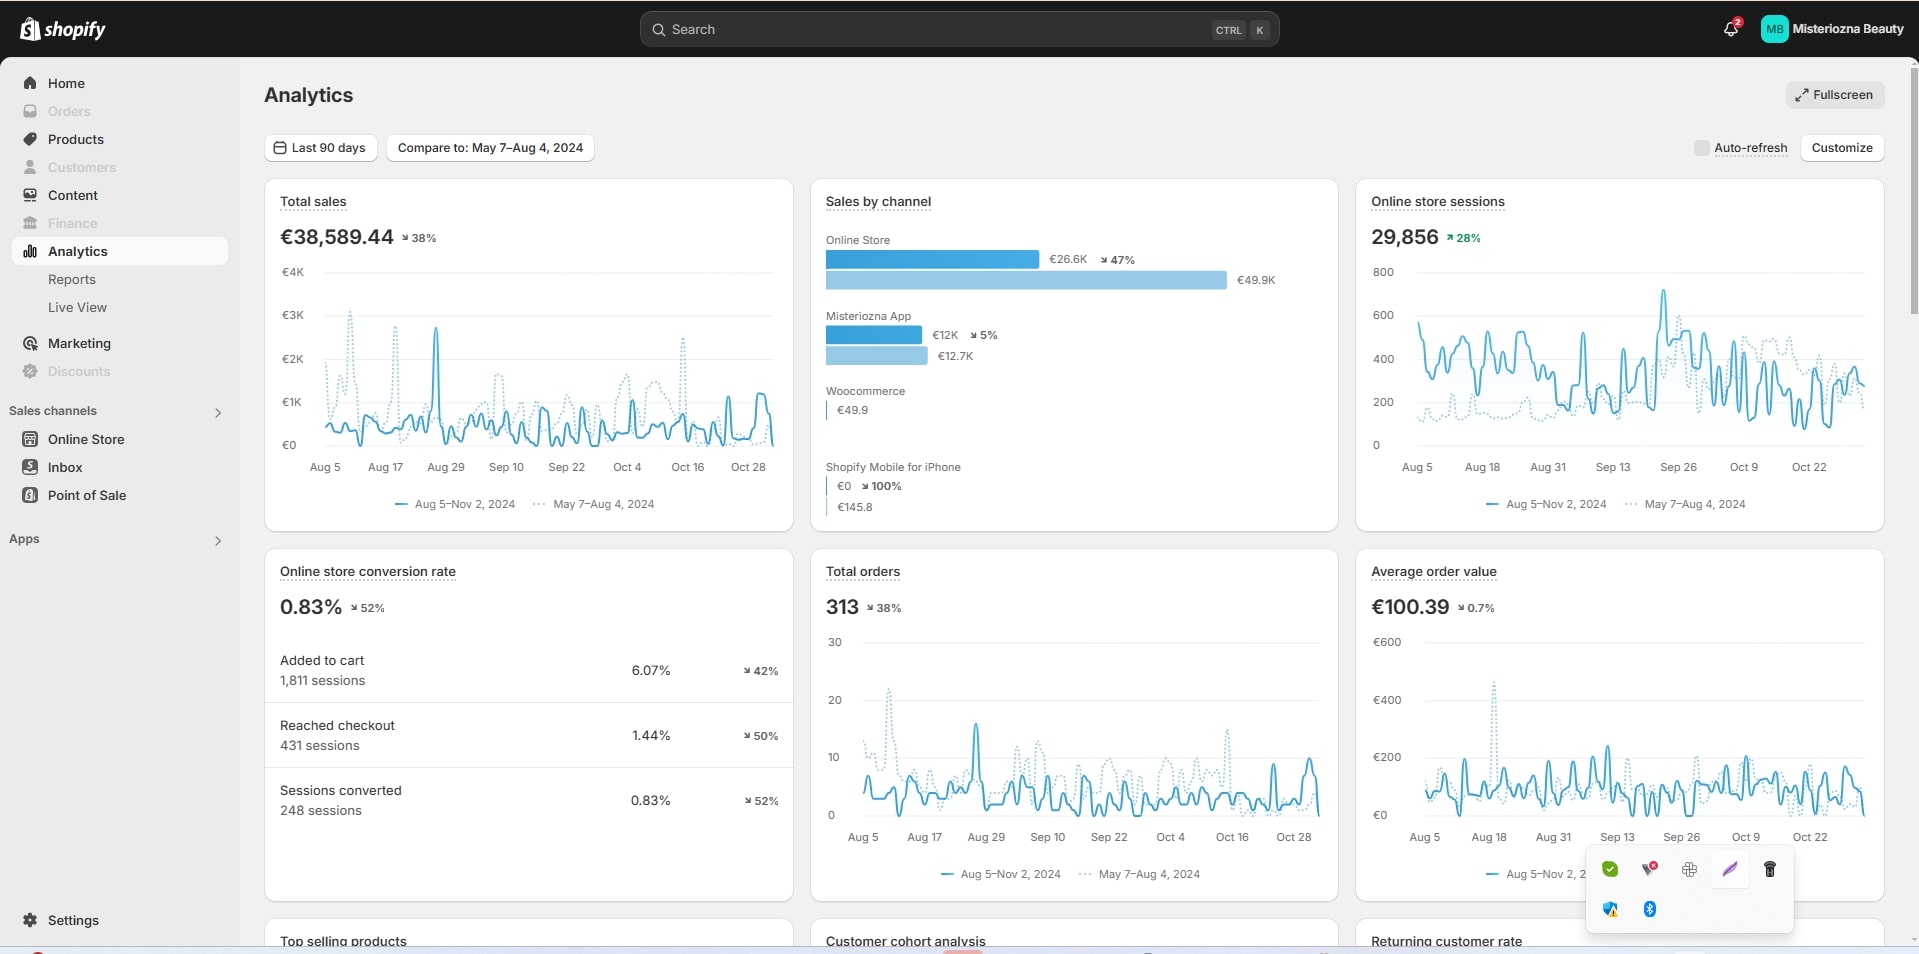Click the Point of Sale icon
This screenshot has height=954, width=1919.
(30, 495)
